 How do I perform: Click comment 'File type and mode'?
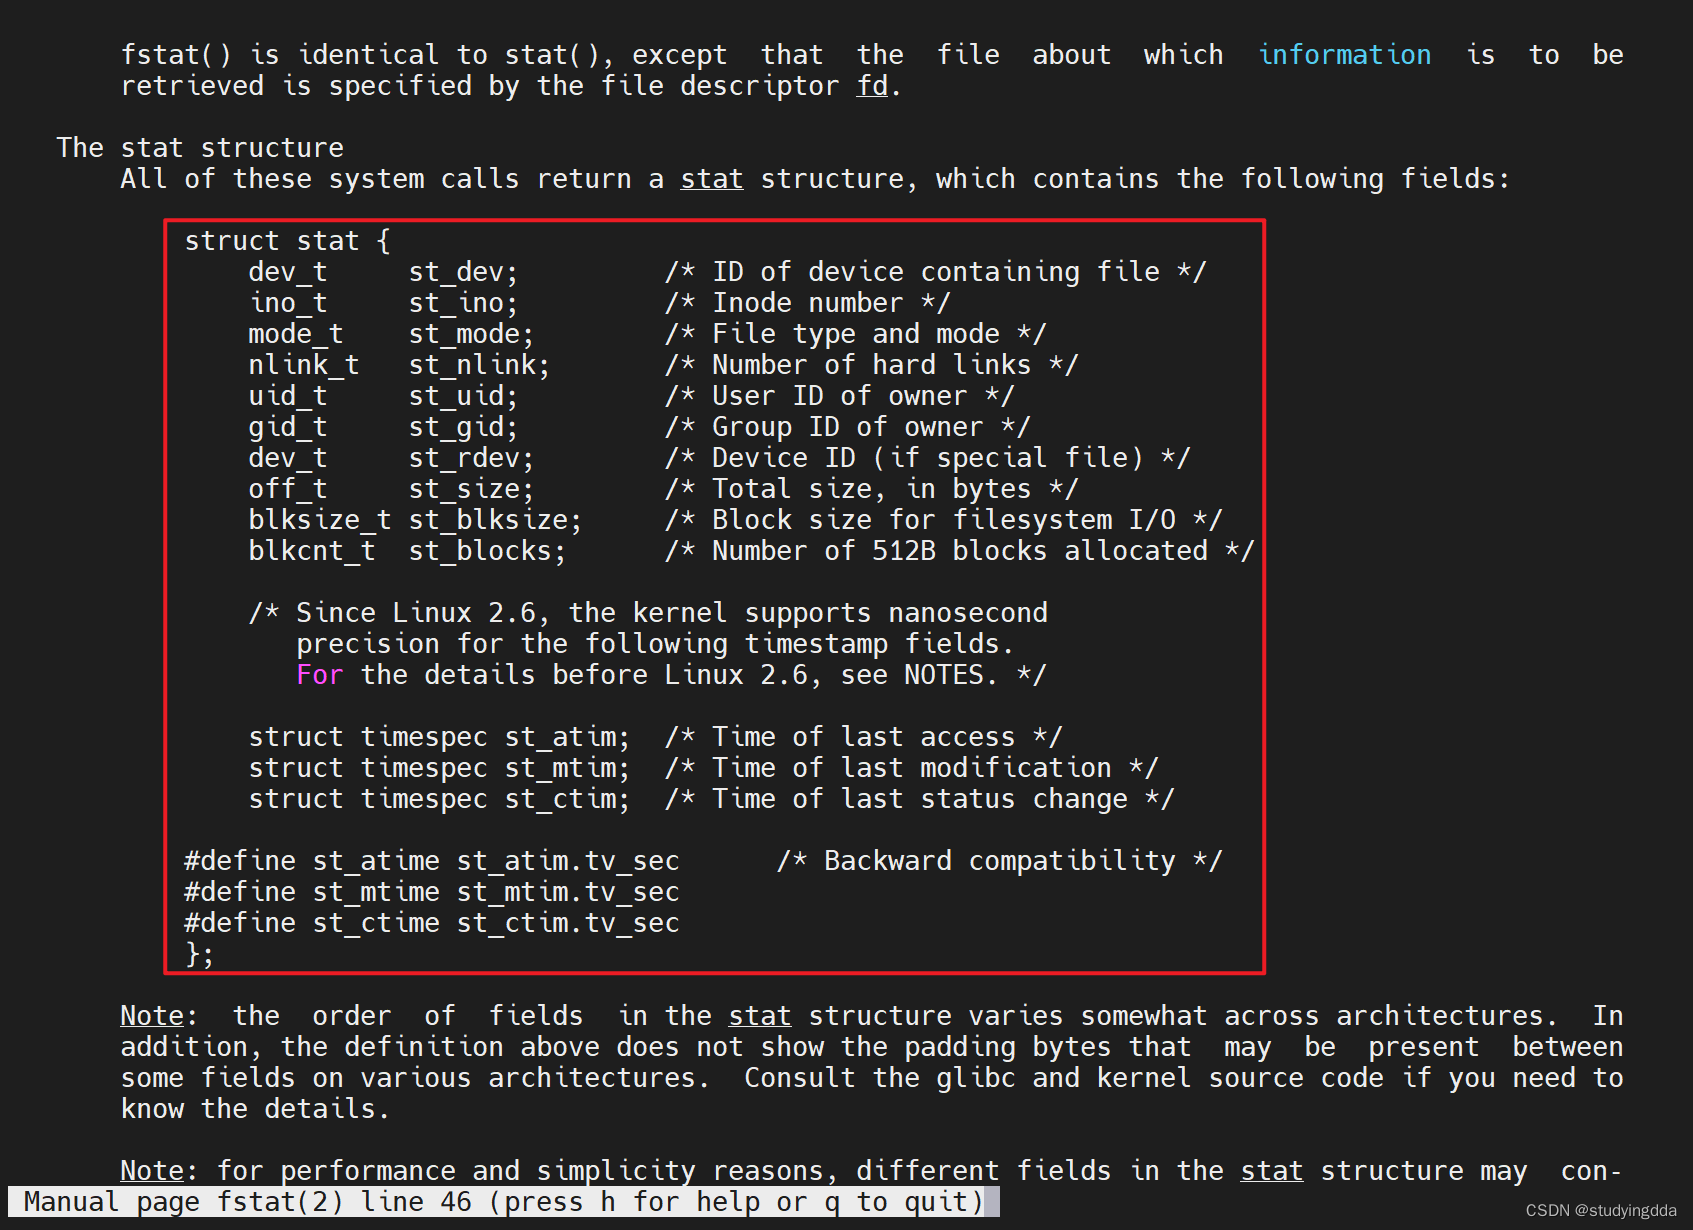(856, 334)
